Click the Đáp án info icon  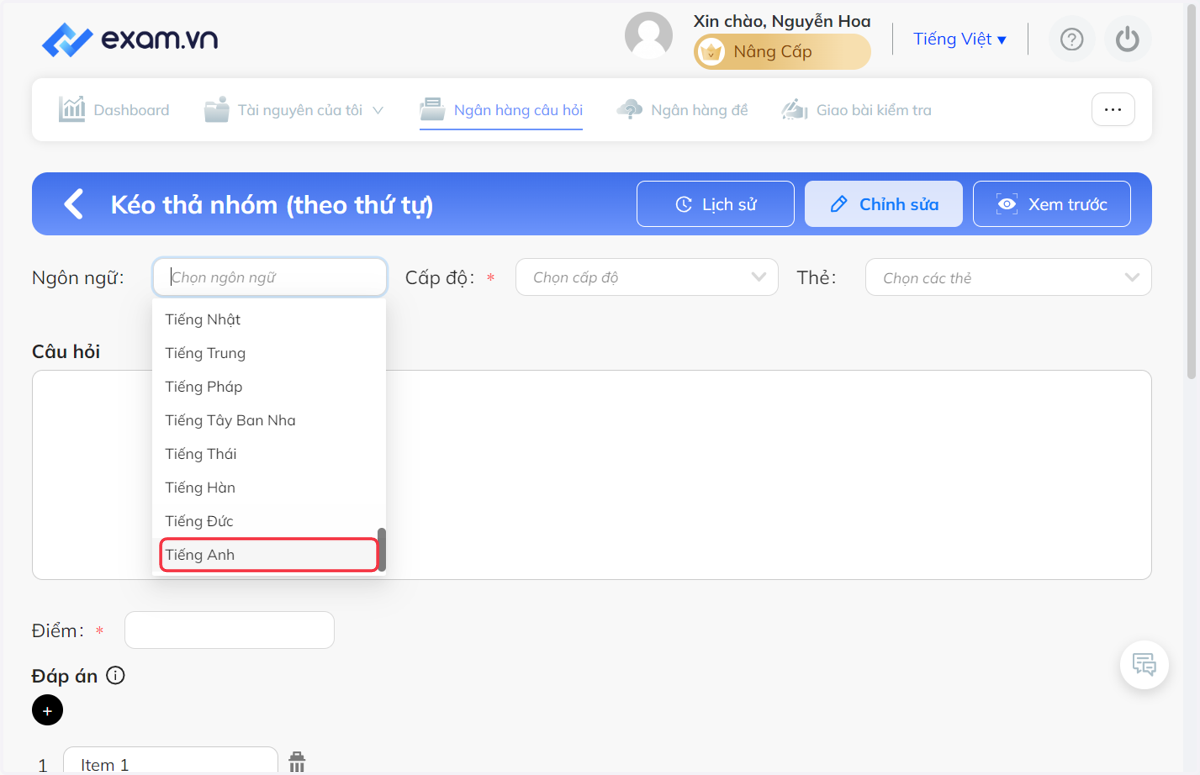[116, 676]
